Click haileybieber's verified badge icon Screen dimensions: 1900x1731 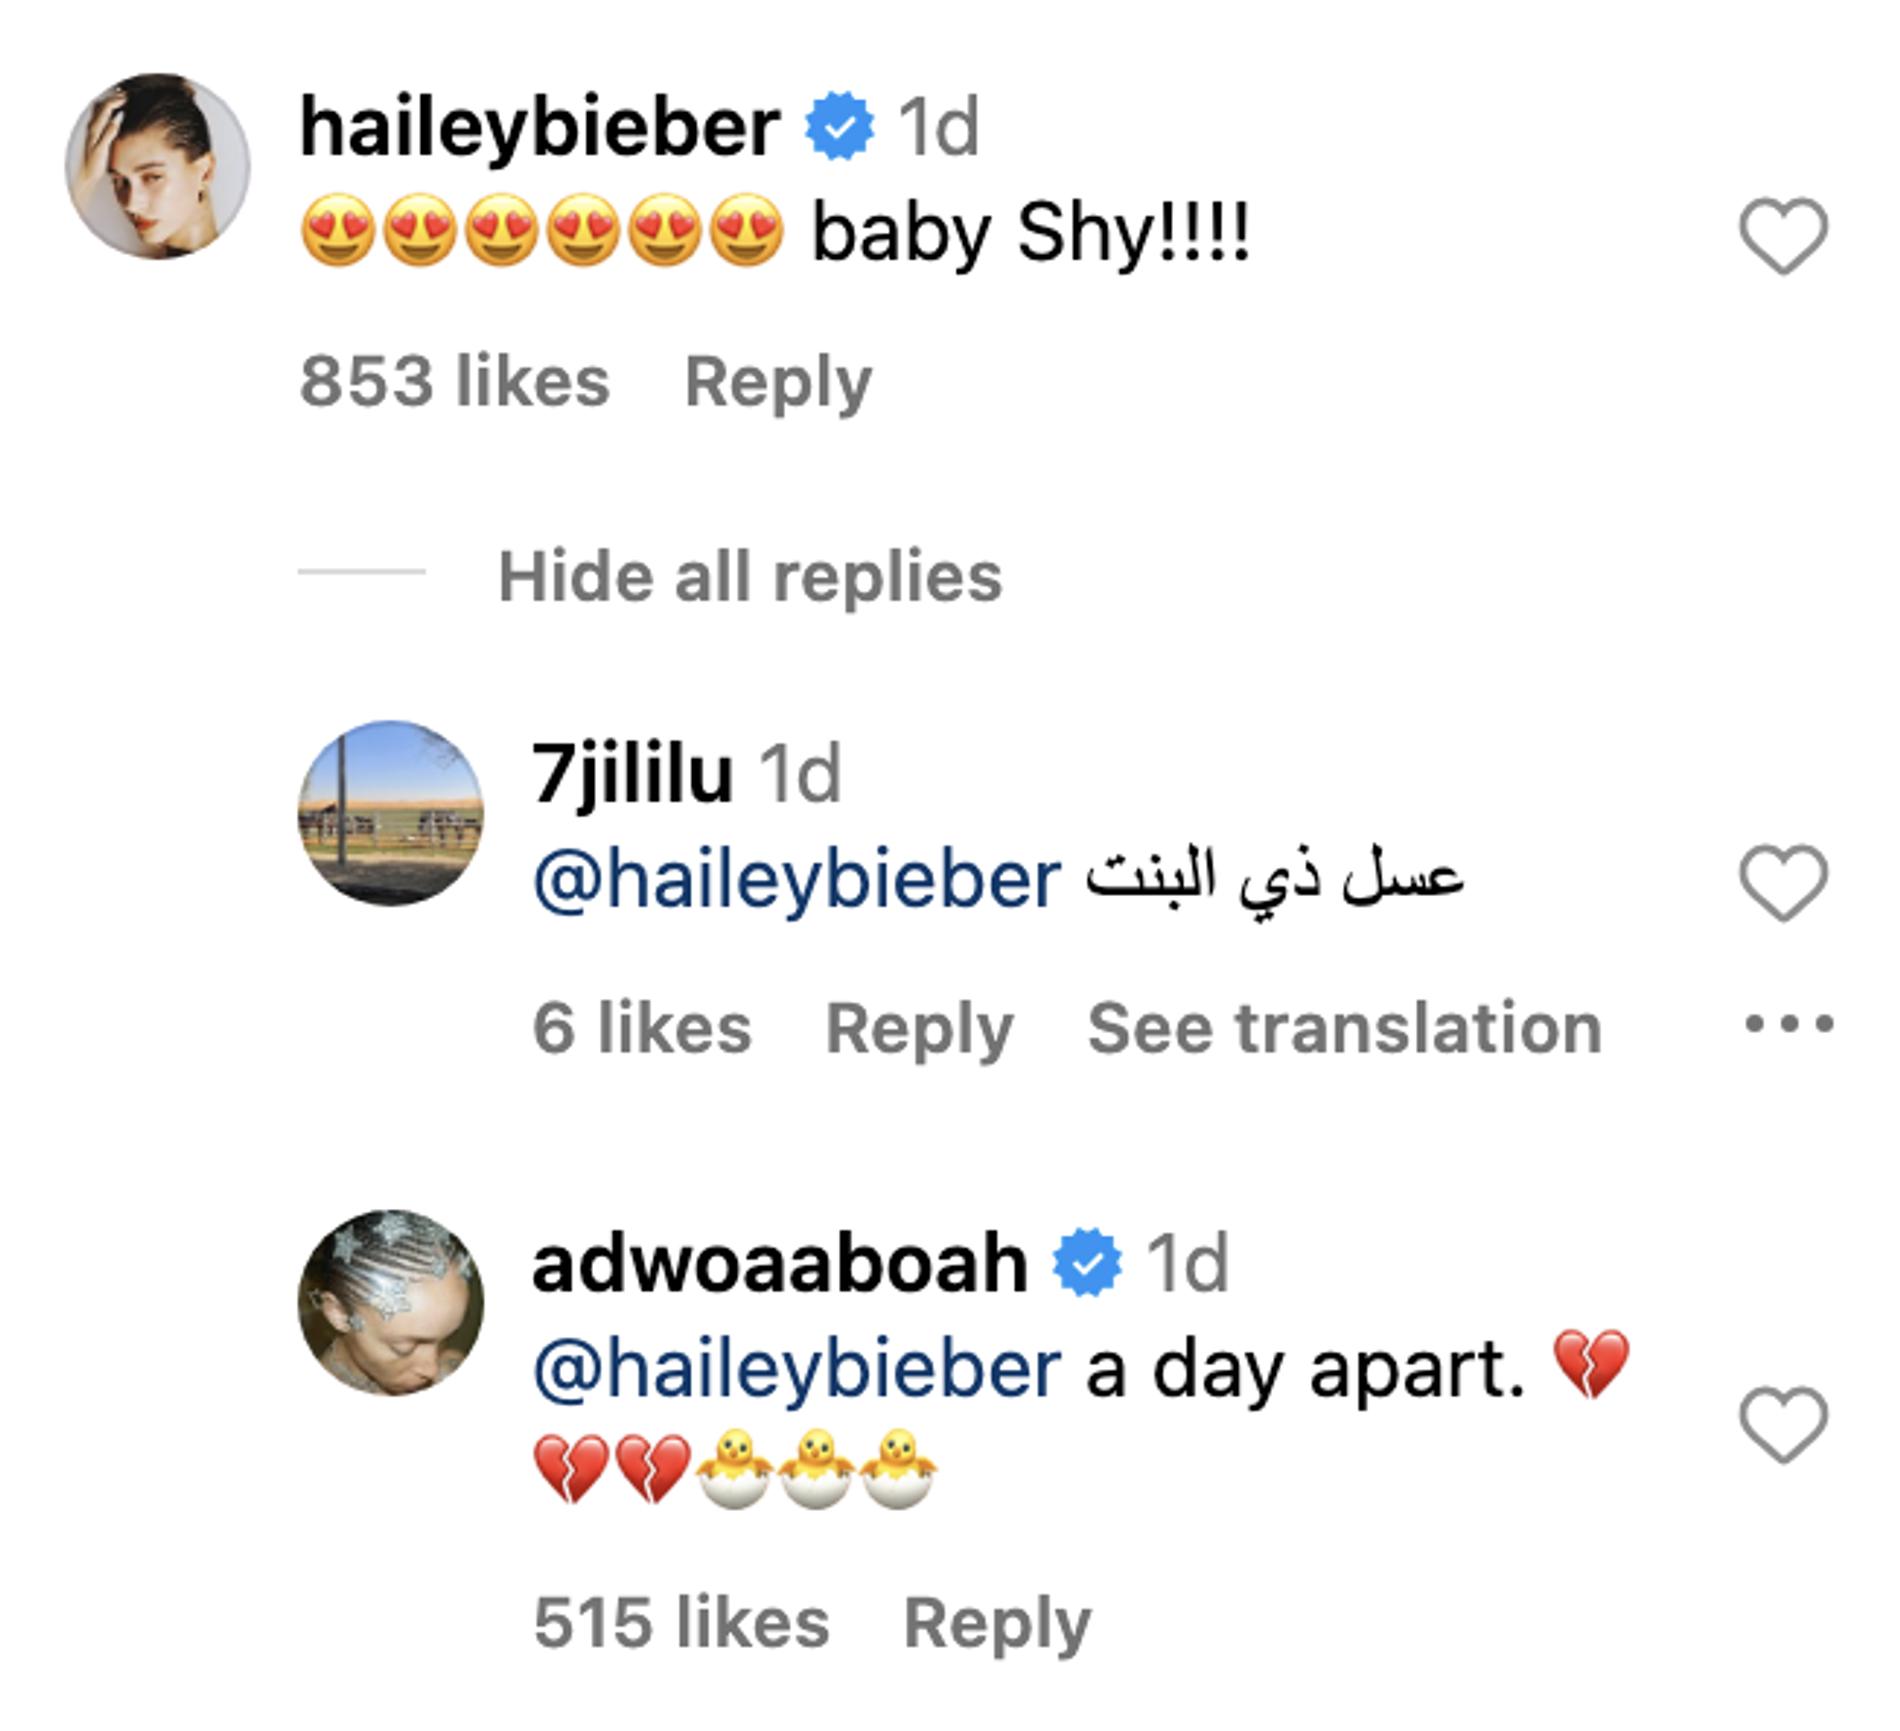point(840,126)
